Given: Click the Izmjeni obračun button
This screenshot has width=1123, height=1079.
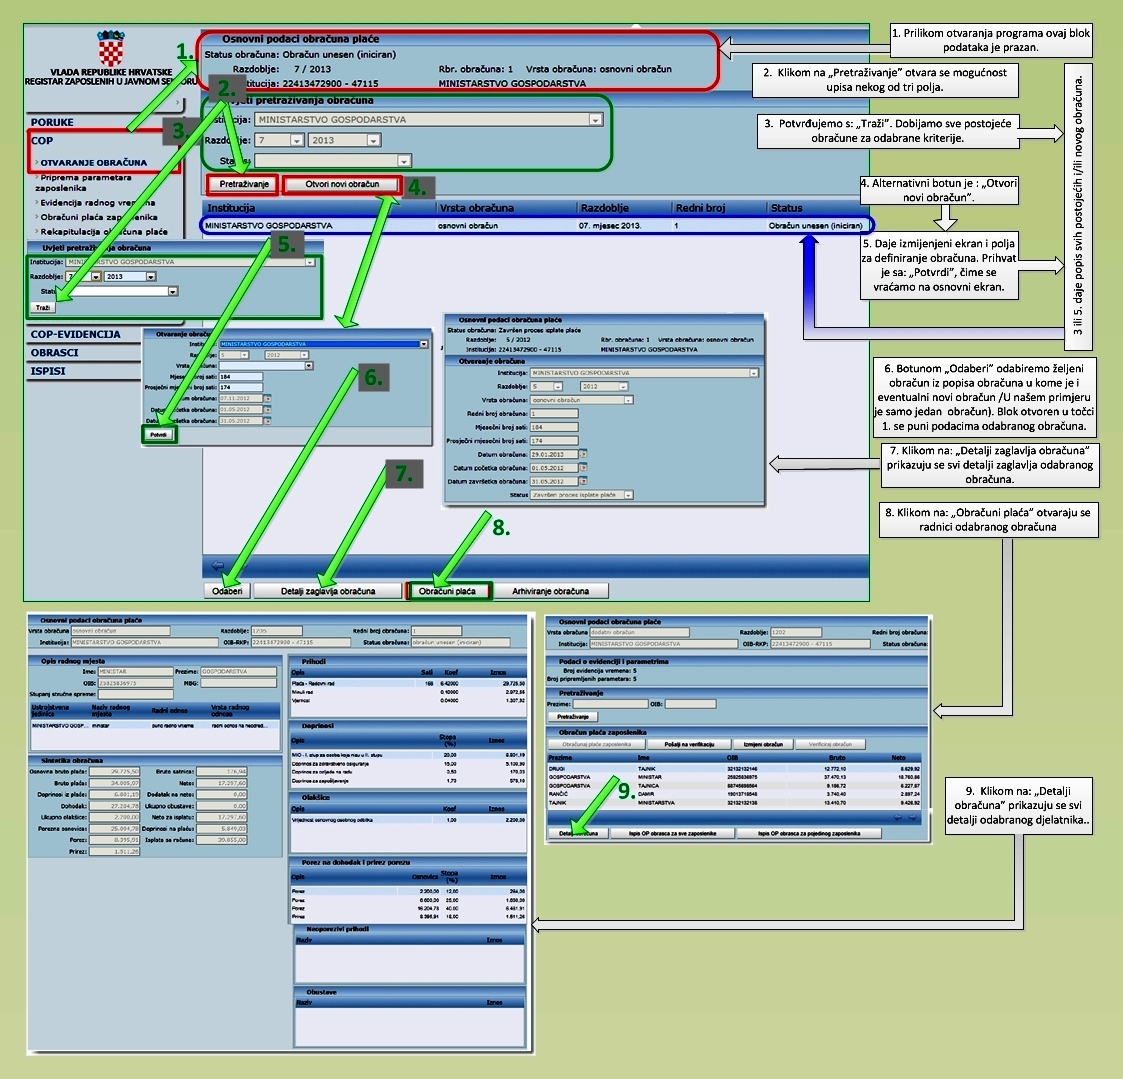Looking at the screenshot, I should (x=763, y=744).
